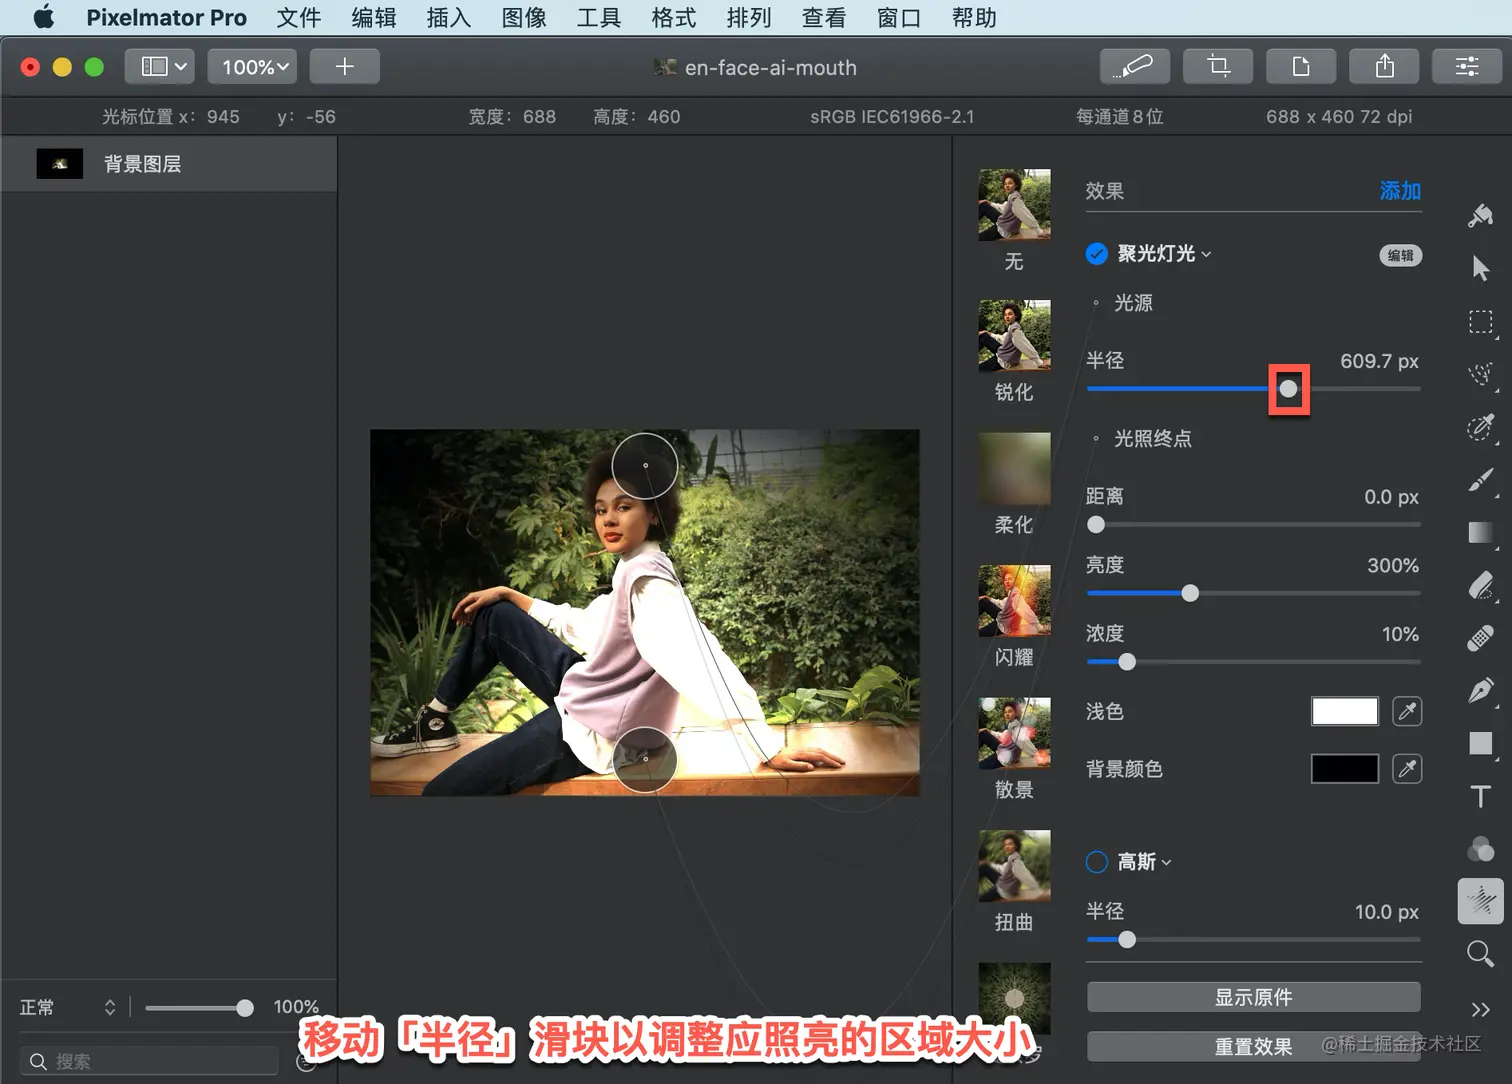Select the Effects star tool
This screenshot has height=1084, width=1512.
(1481, 901)
